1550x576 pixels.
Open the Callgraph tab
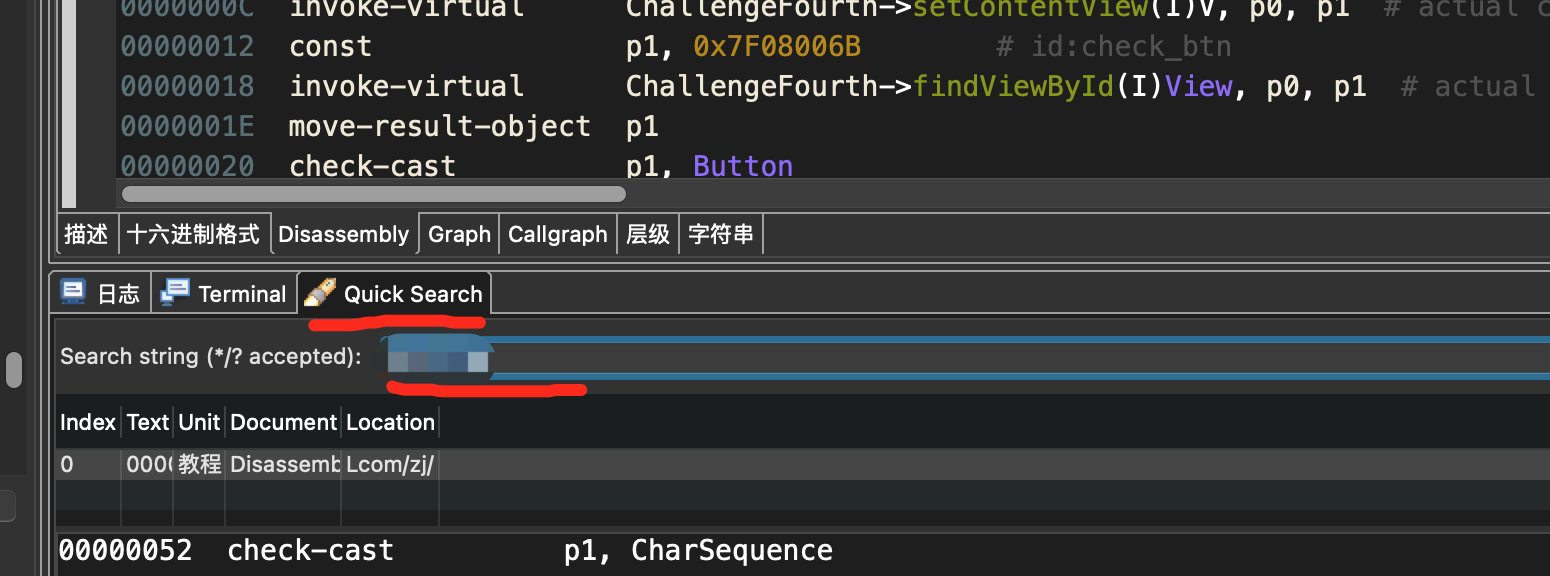[x=557, y=234]
